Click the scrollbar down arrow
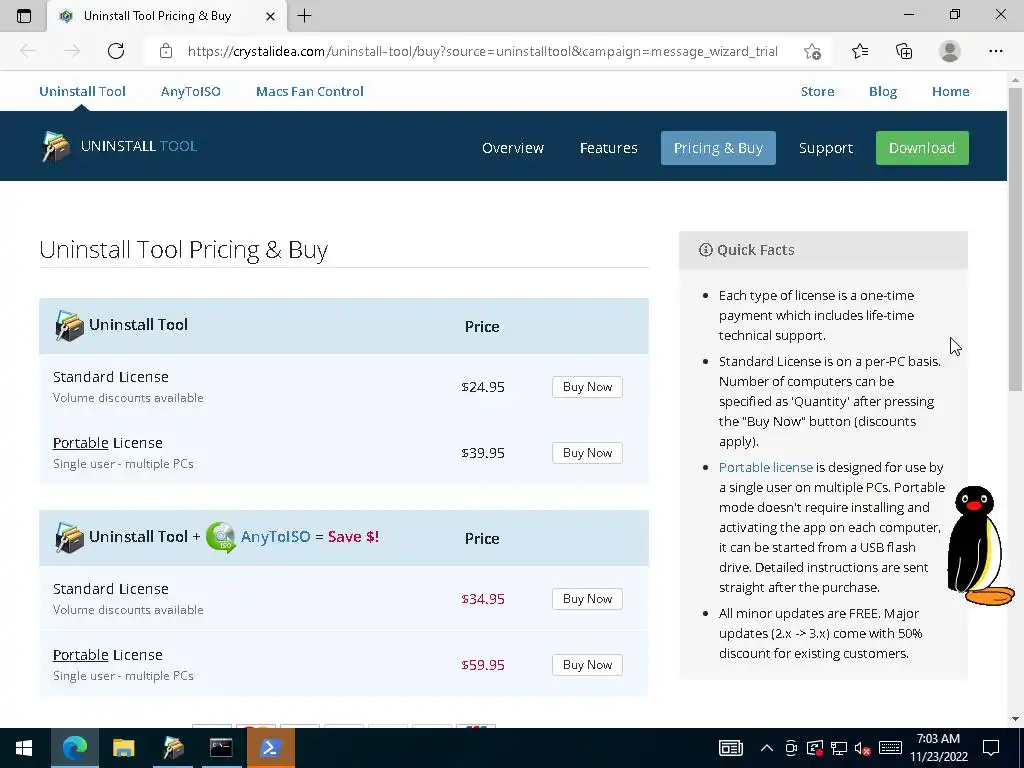The height and width of the screenshot is (768, 1024). tap(1016, 719)
